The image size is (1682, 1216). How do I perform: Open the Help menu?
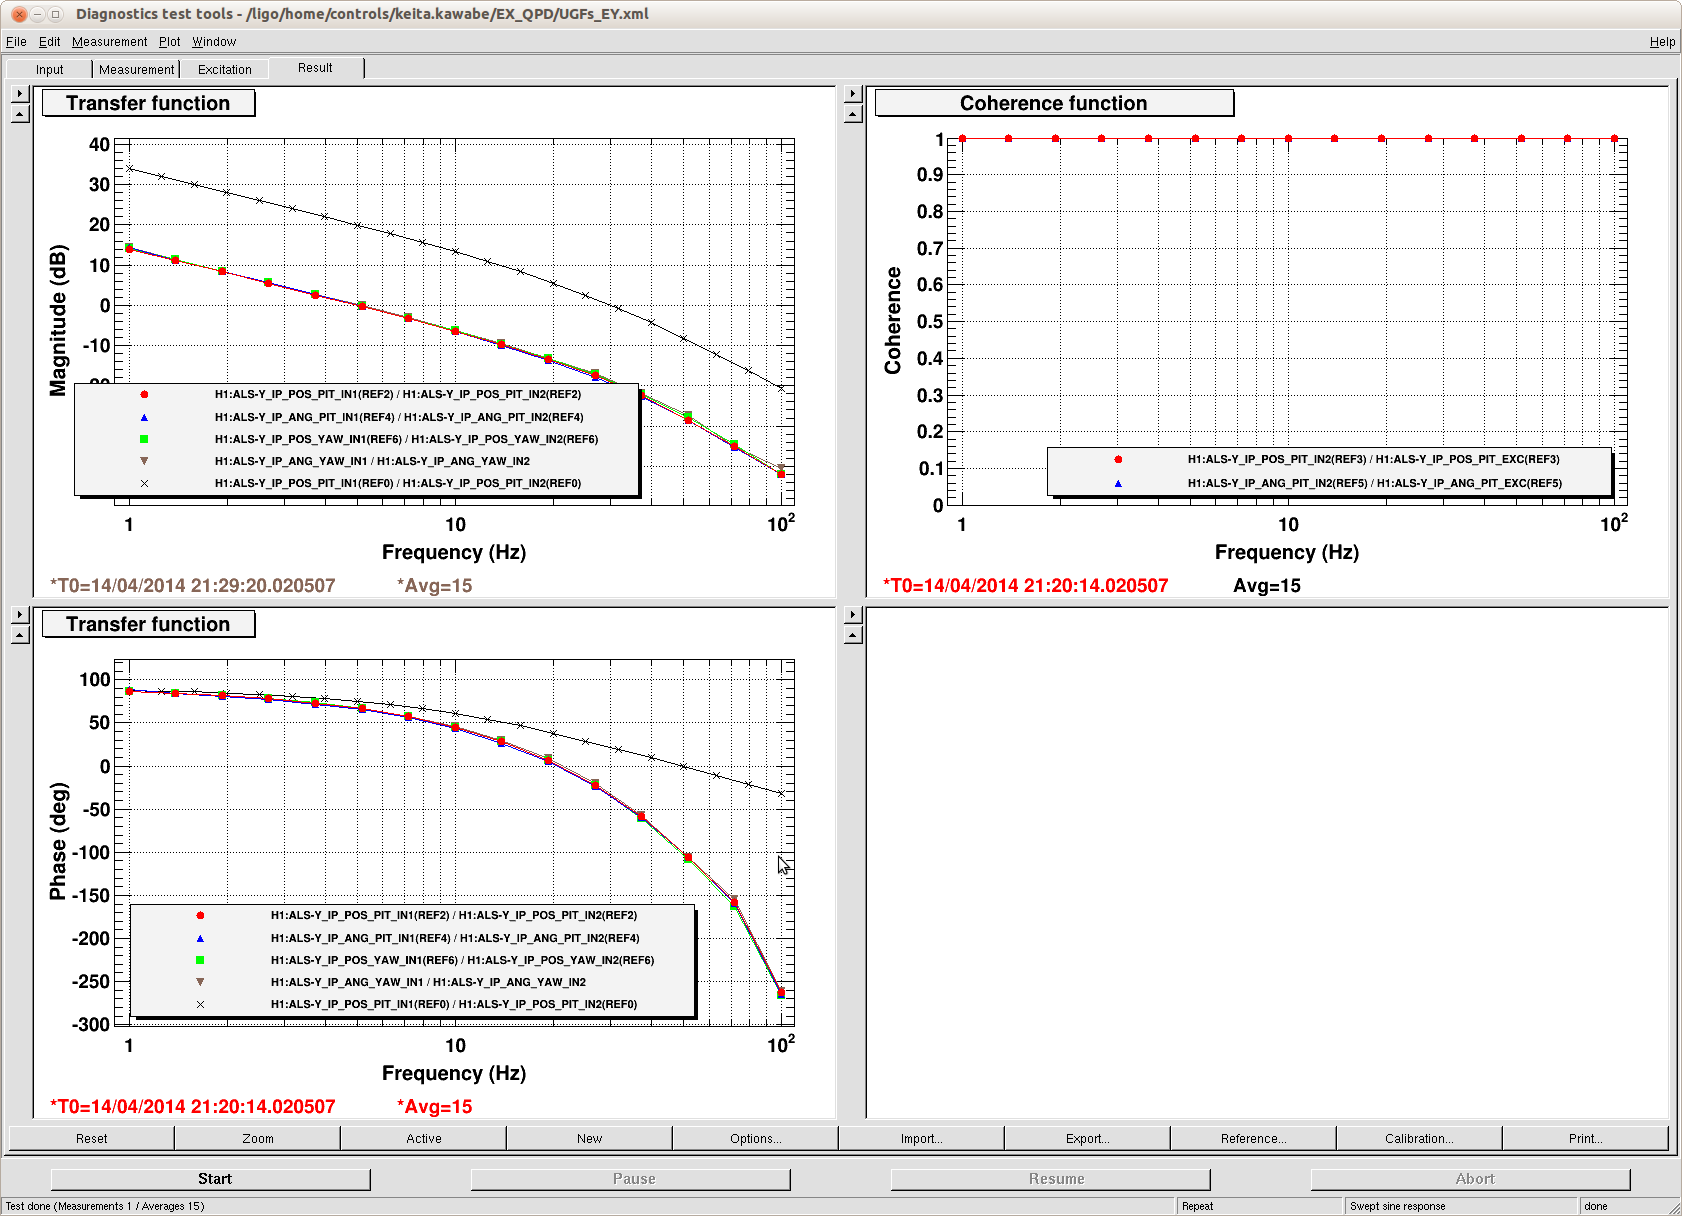[x=1662, y=42]
